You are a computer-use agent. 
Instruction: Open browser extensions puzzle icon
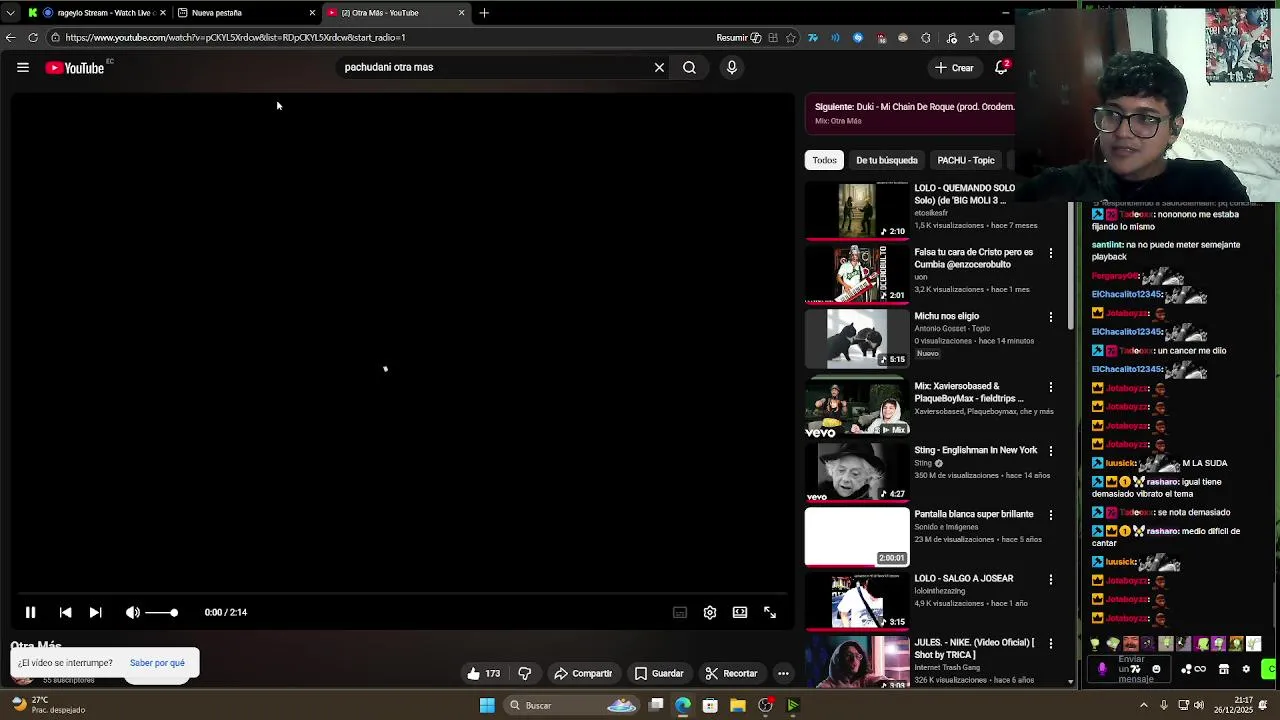tap(925, 38)
